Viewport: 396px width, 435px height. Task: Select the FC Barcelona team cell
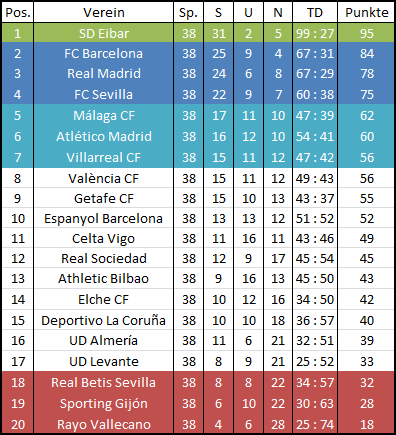103,54
